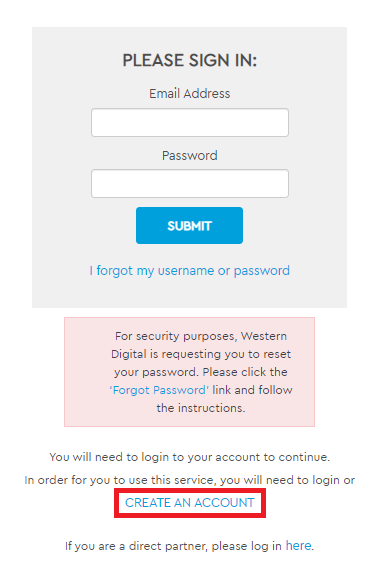Click 'For security purposes, Western' line
382x575 pixels.
(x=201, y=336)
